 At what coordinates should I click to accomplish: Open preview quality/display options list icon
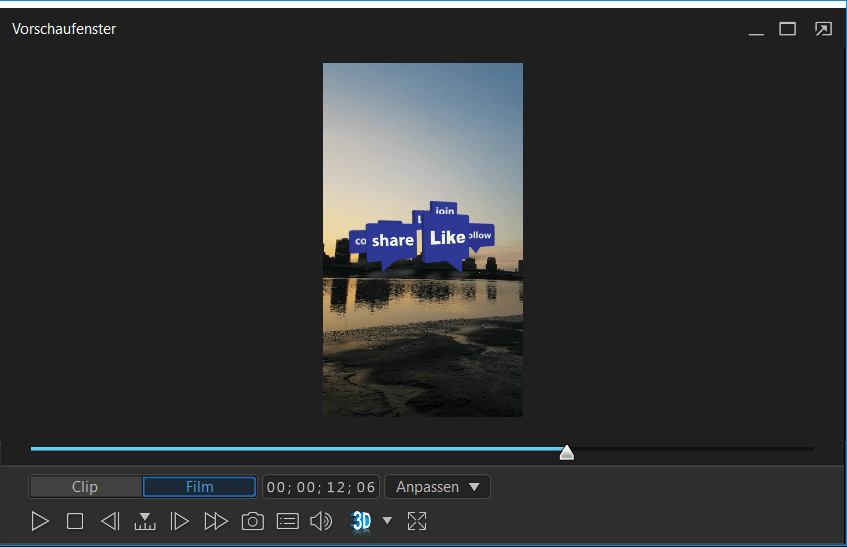(288, 521)
